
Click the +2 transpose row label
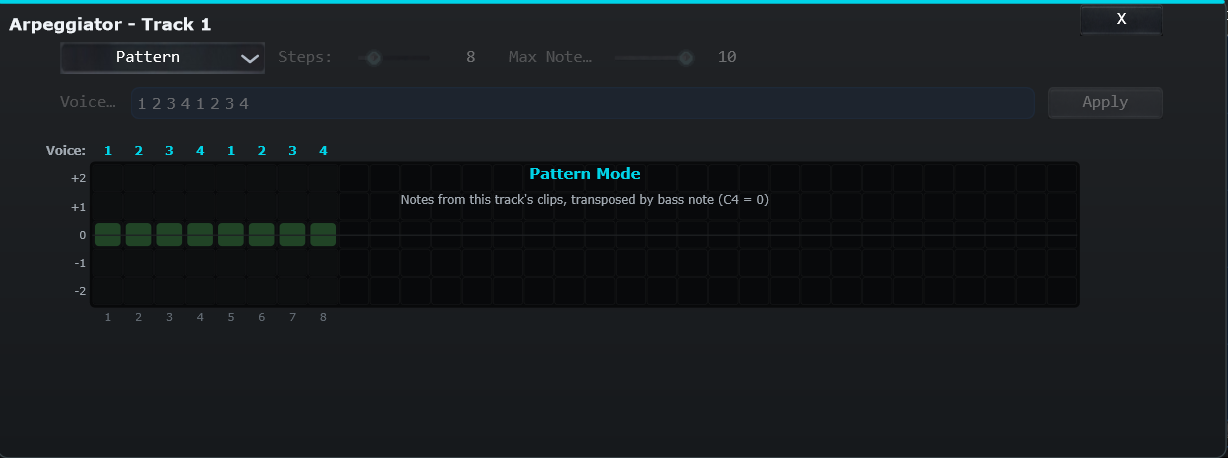(78, 179)
